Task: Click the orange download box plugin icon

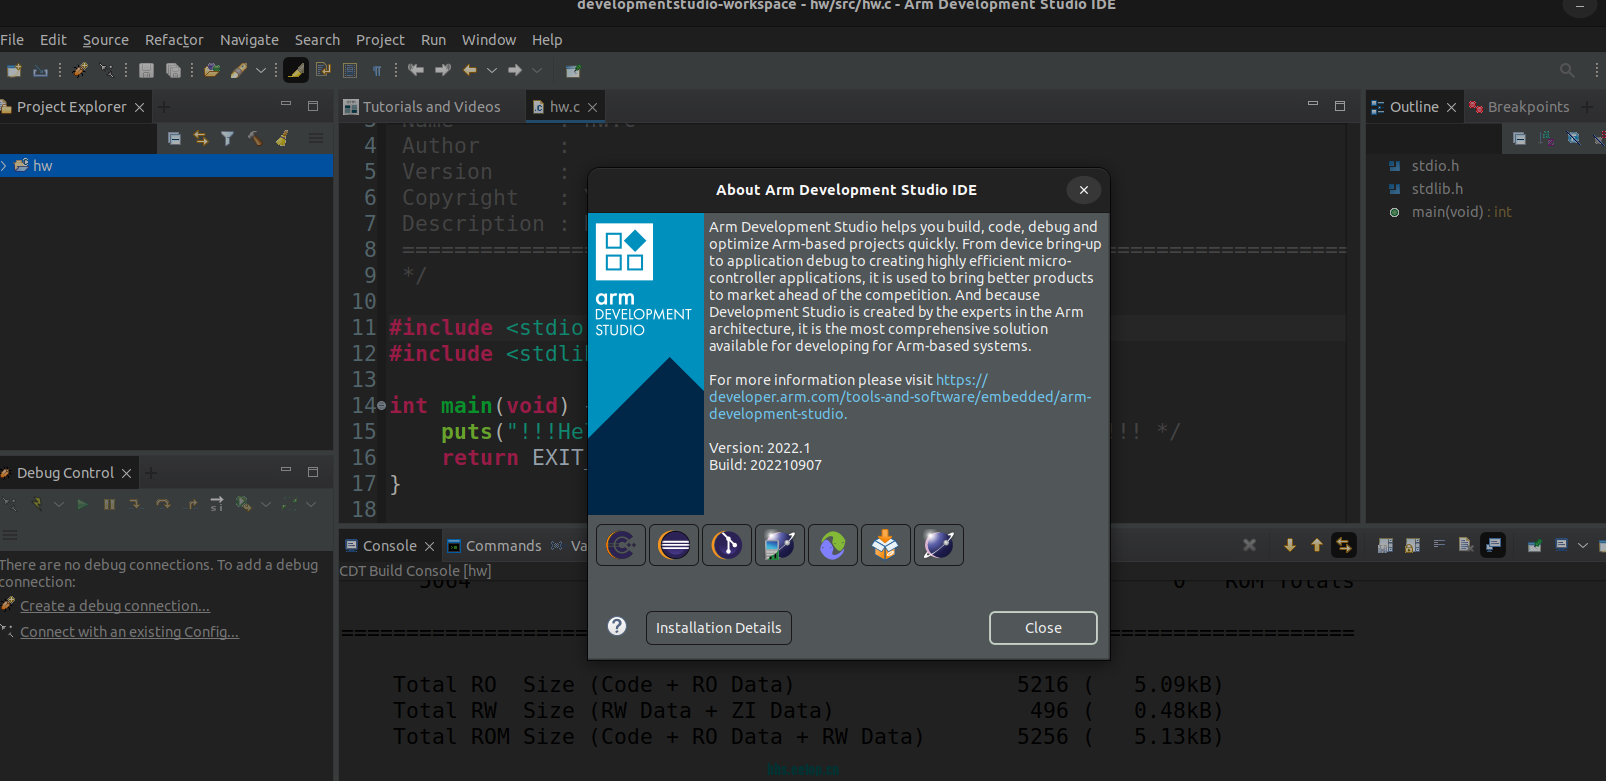Action: point(886,545)
